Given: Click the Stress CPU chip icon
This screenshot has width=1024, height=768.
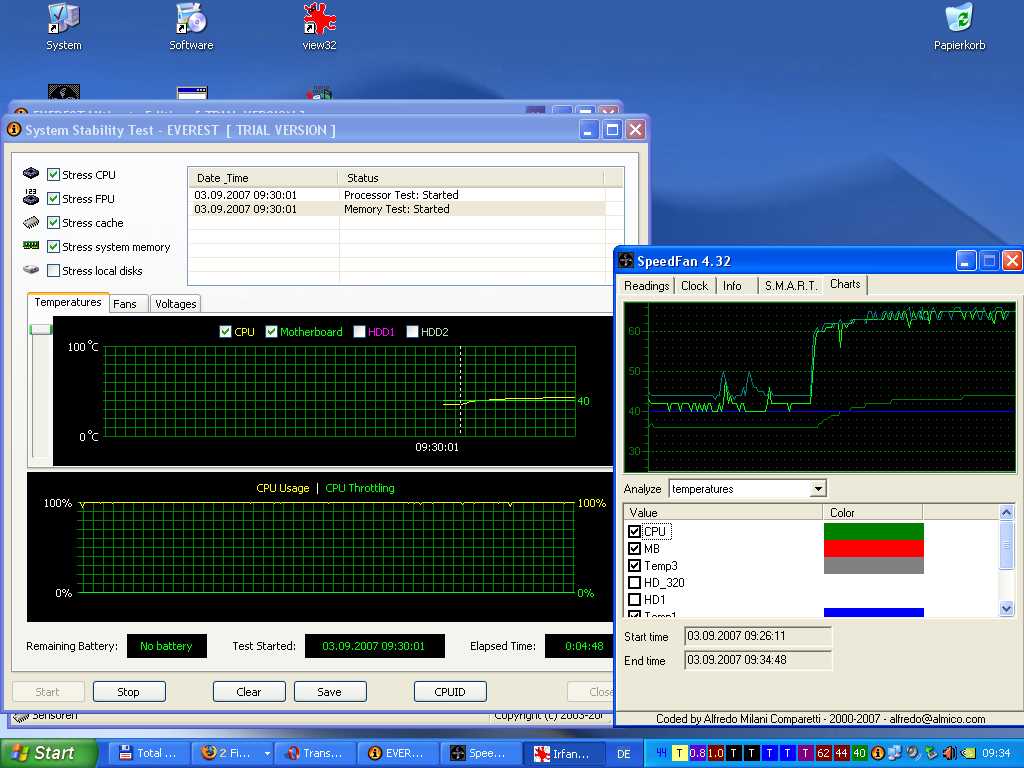Looking at the screenshot, I should tap(31, 173).
